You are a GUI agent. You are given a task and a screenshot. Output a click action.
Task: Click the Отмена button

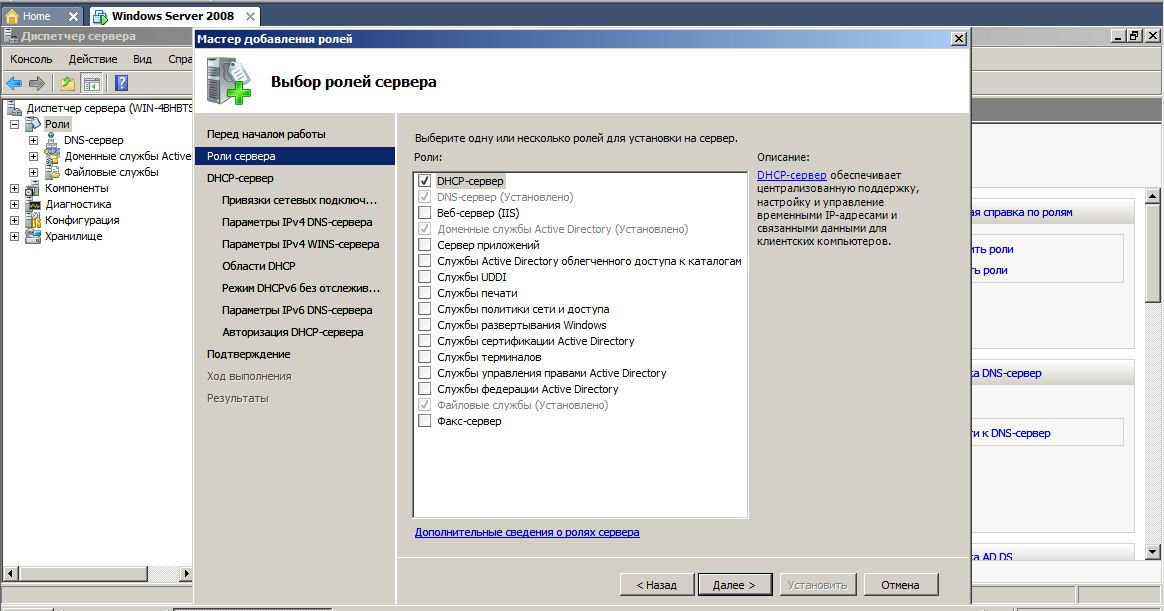(900, 584)
